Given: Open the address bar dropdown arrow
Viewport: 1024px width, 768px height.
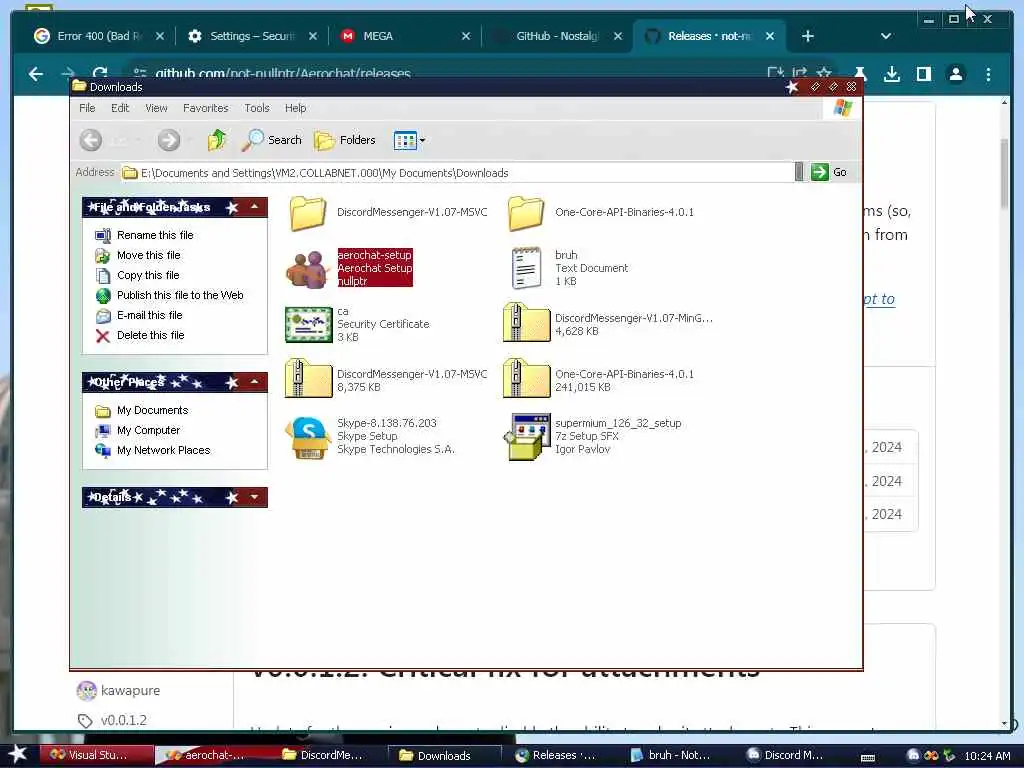Looking at the screenshot, I should [x=799, y=172].
